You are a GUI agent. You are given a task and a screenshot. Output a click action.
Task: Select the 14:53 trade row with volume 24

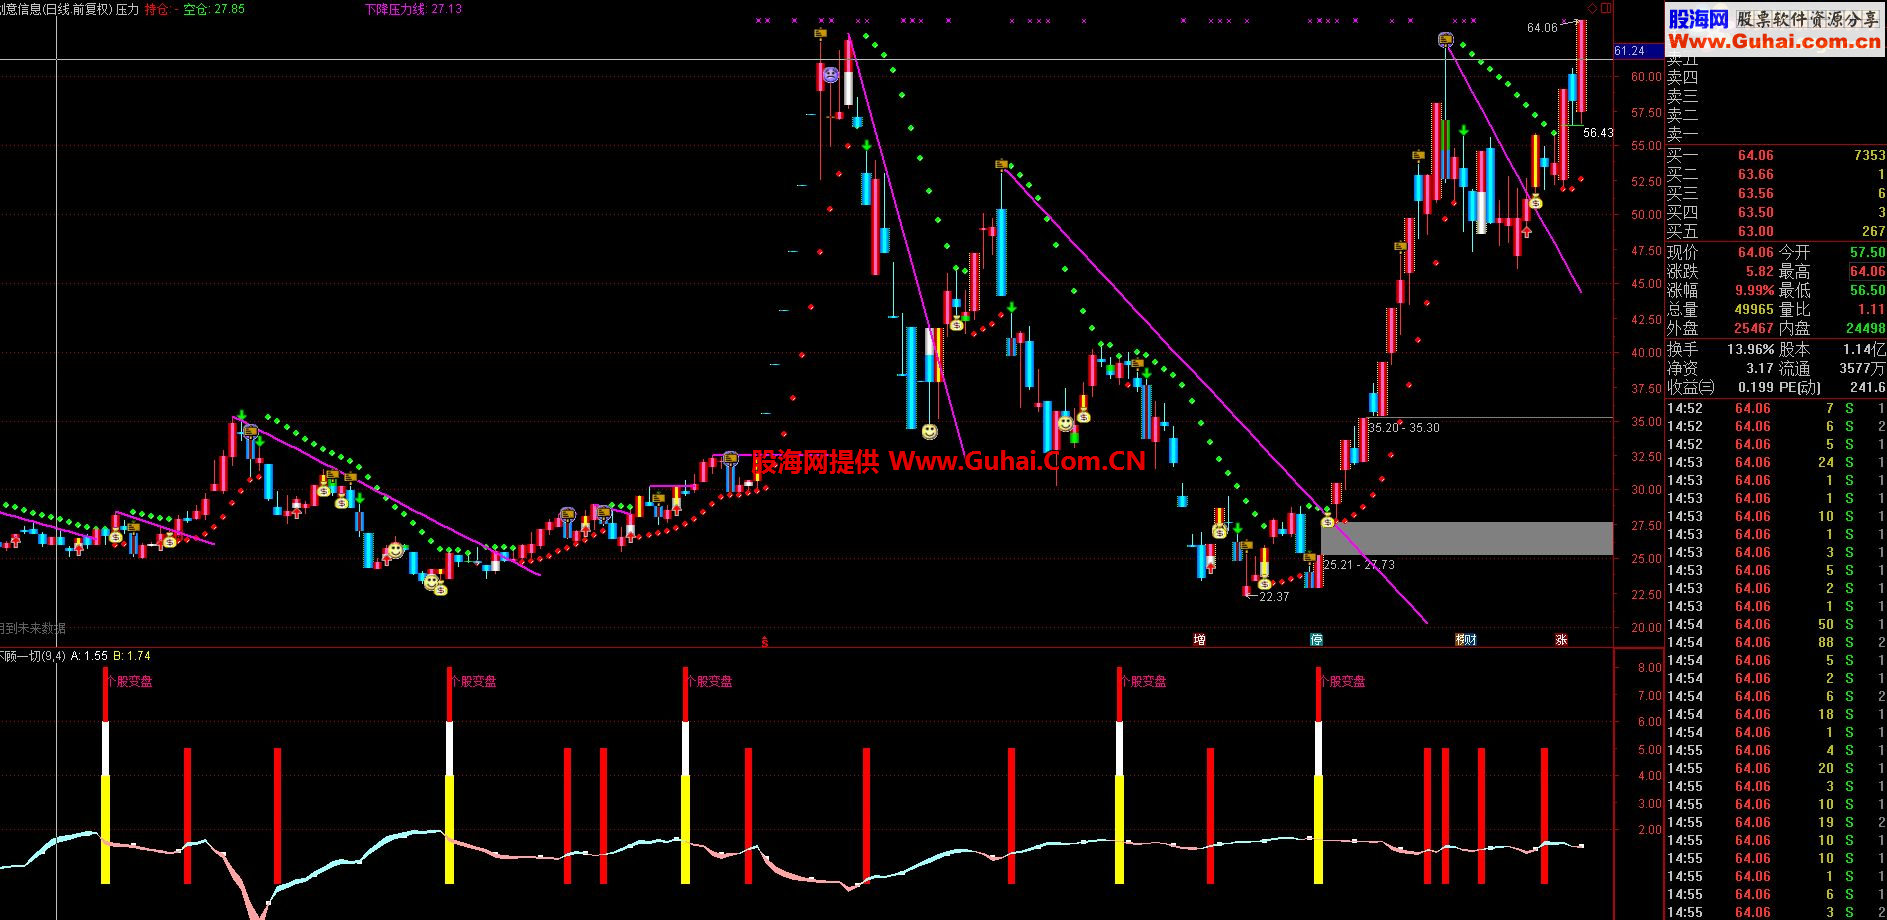tap(1776, 462)
